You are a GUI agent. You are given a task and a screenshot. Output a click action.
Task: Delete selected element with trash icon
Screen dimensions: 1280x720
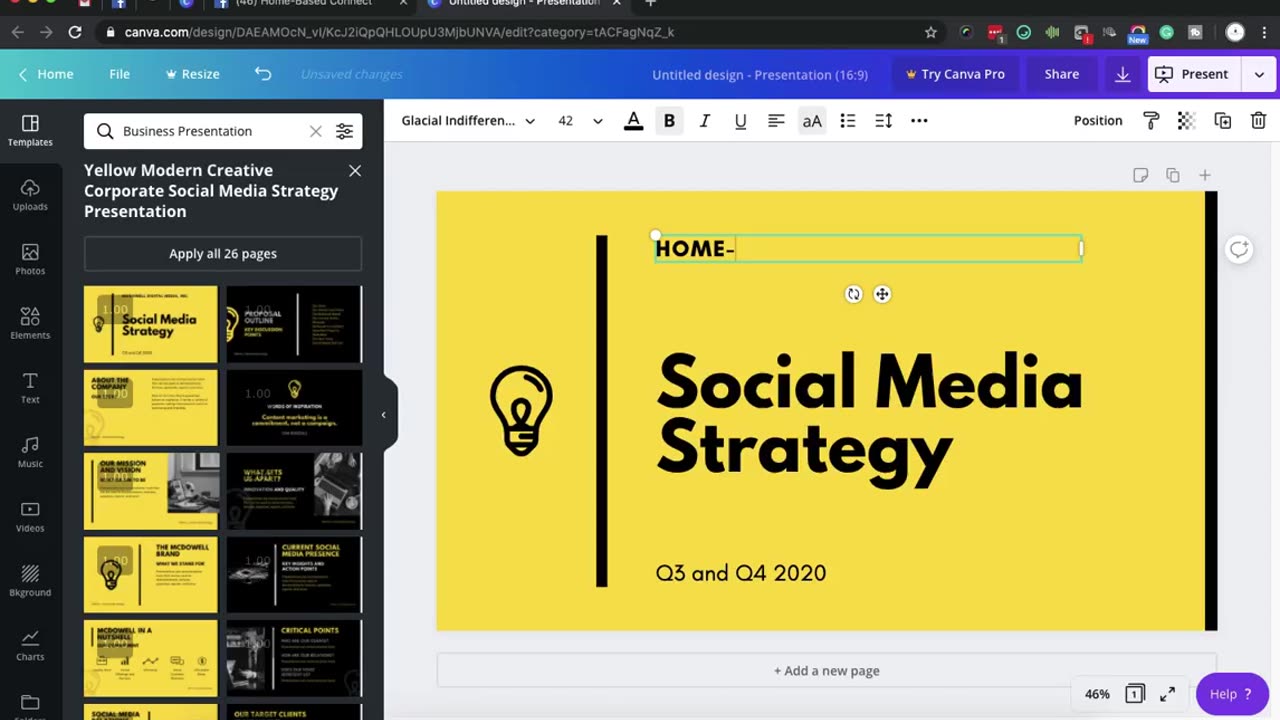1258,121
